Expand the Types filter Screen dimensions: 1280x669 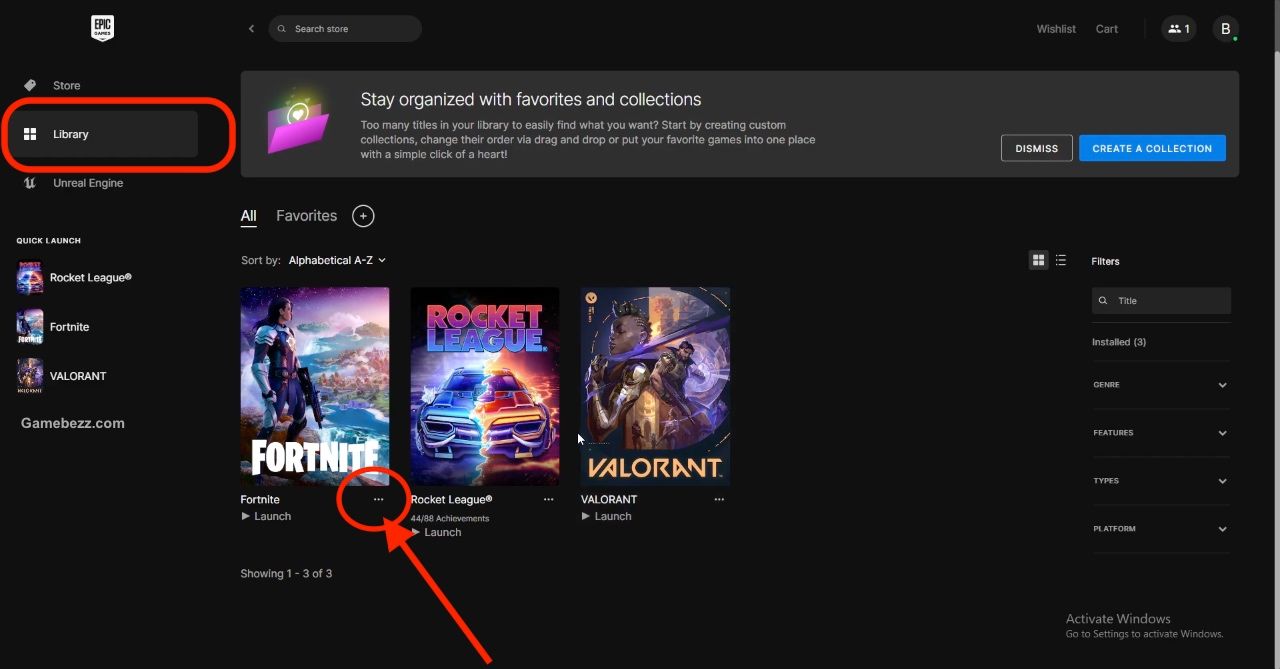pos(1161,481)
